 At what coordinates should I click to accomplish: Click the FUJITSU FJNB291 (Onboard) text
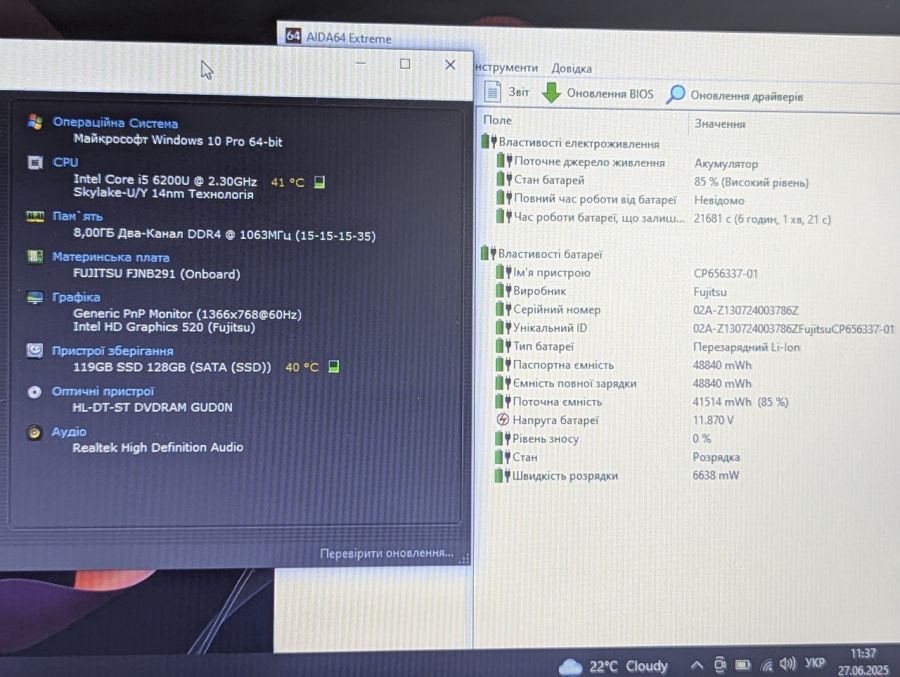156,273
